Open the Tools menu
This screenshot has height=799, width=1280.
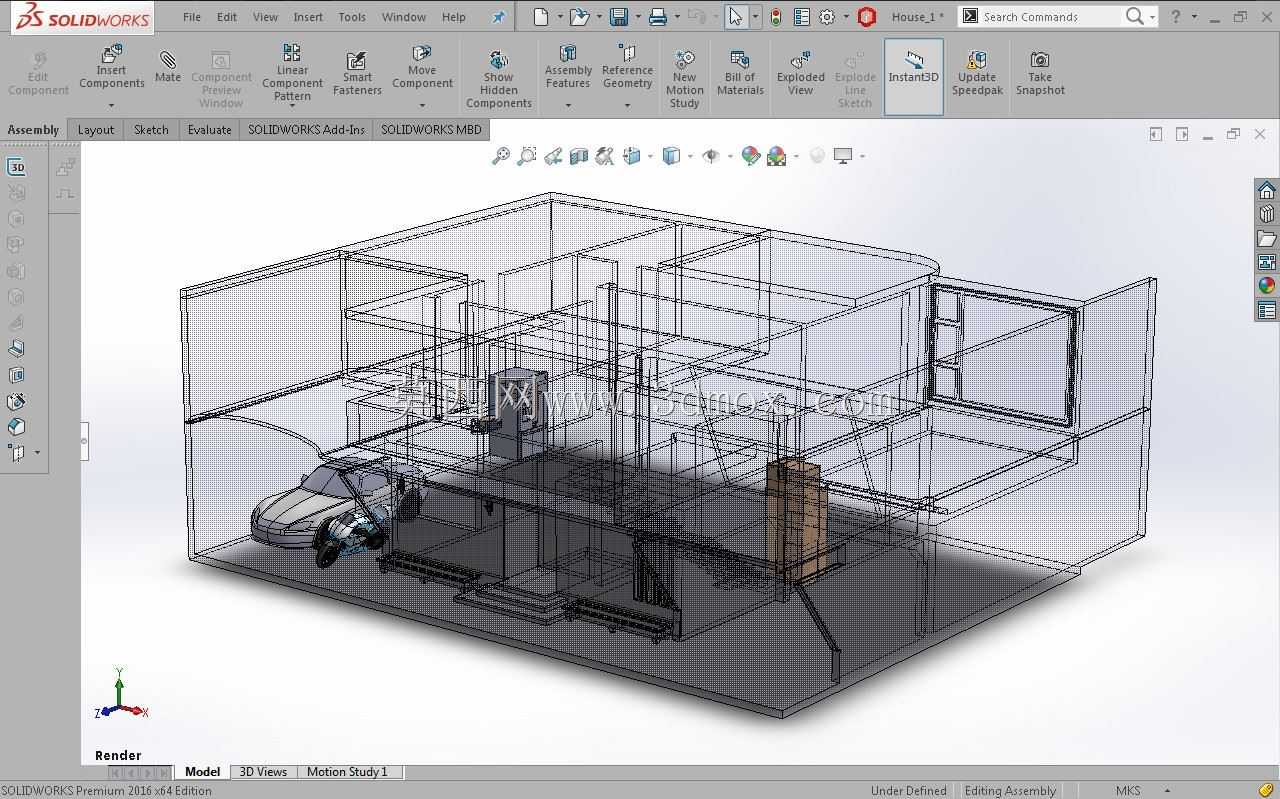tap(352, 17)
